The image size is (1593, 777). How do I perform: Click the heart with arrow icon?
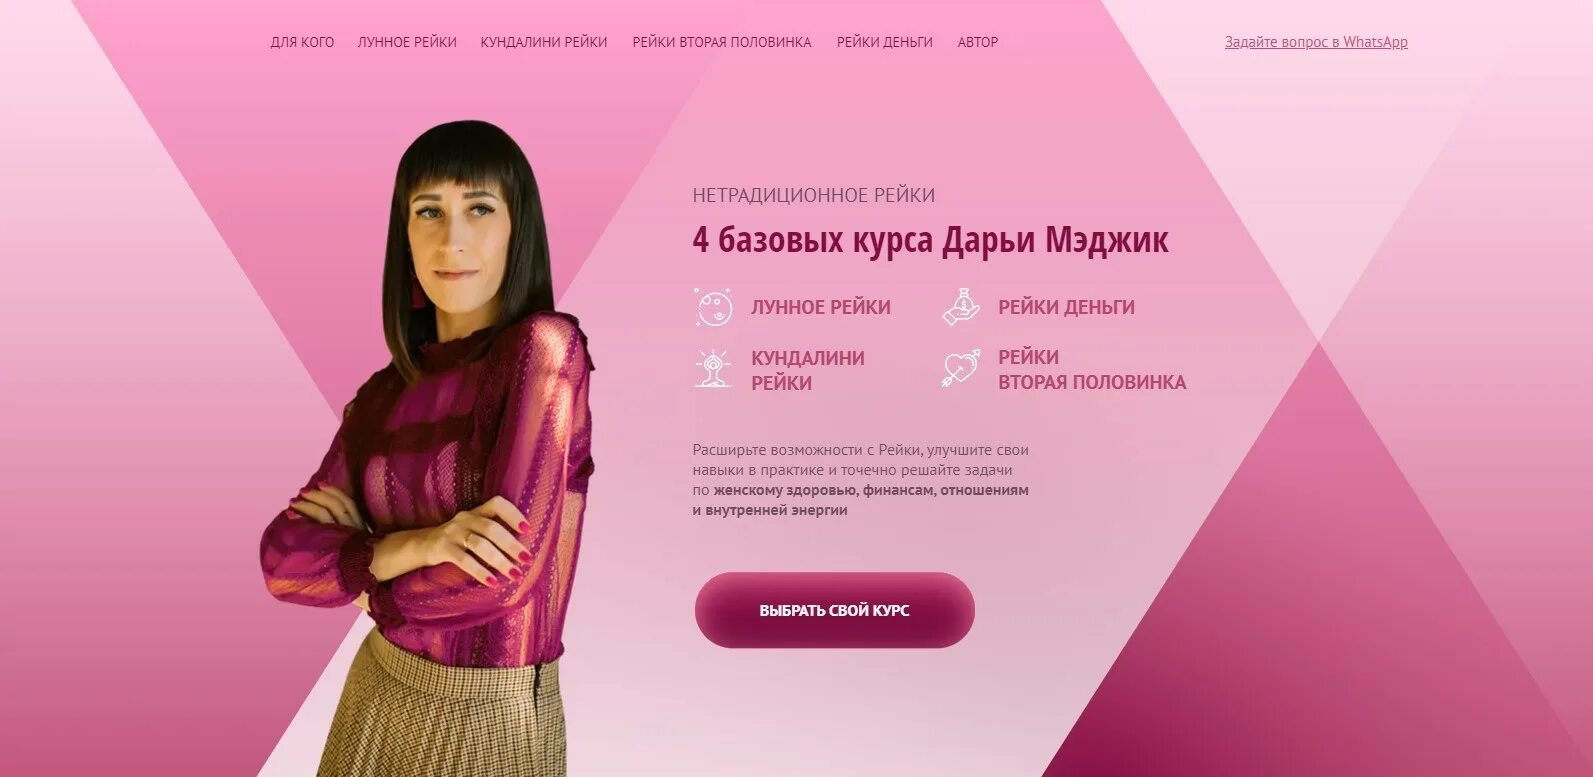pyautogui.click(x=961, y=368)
